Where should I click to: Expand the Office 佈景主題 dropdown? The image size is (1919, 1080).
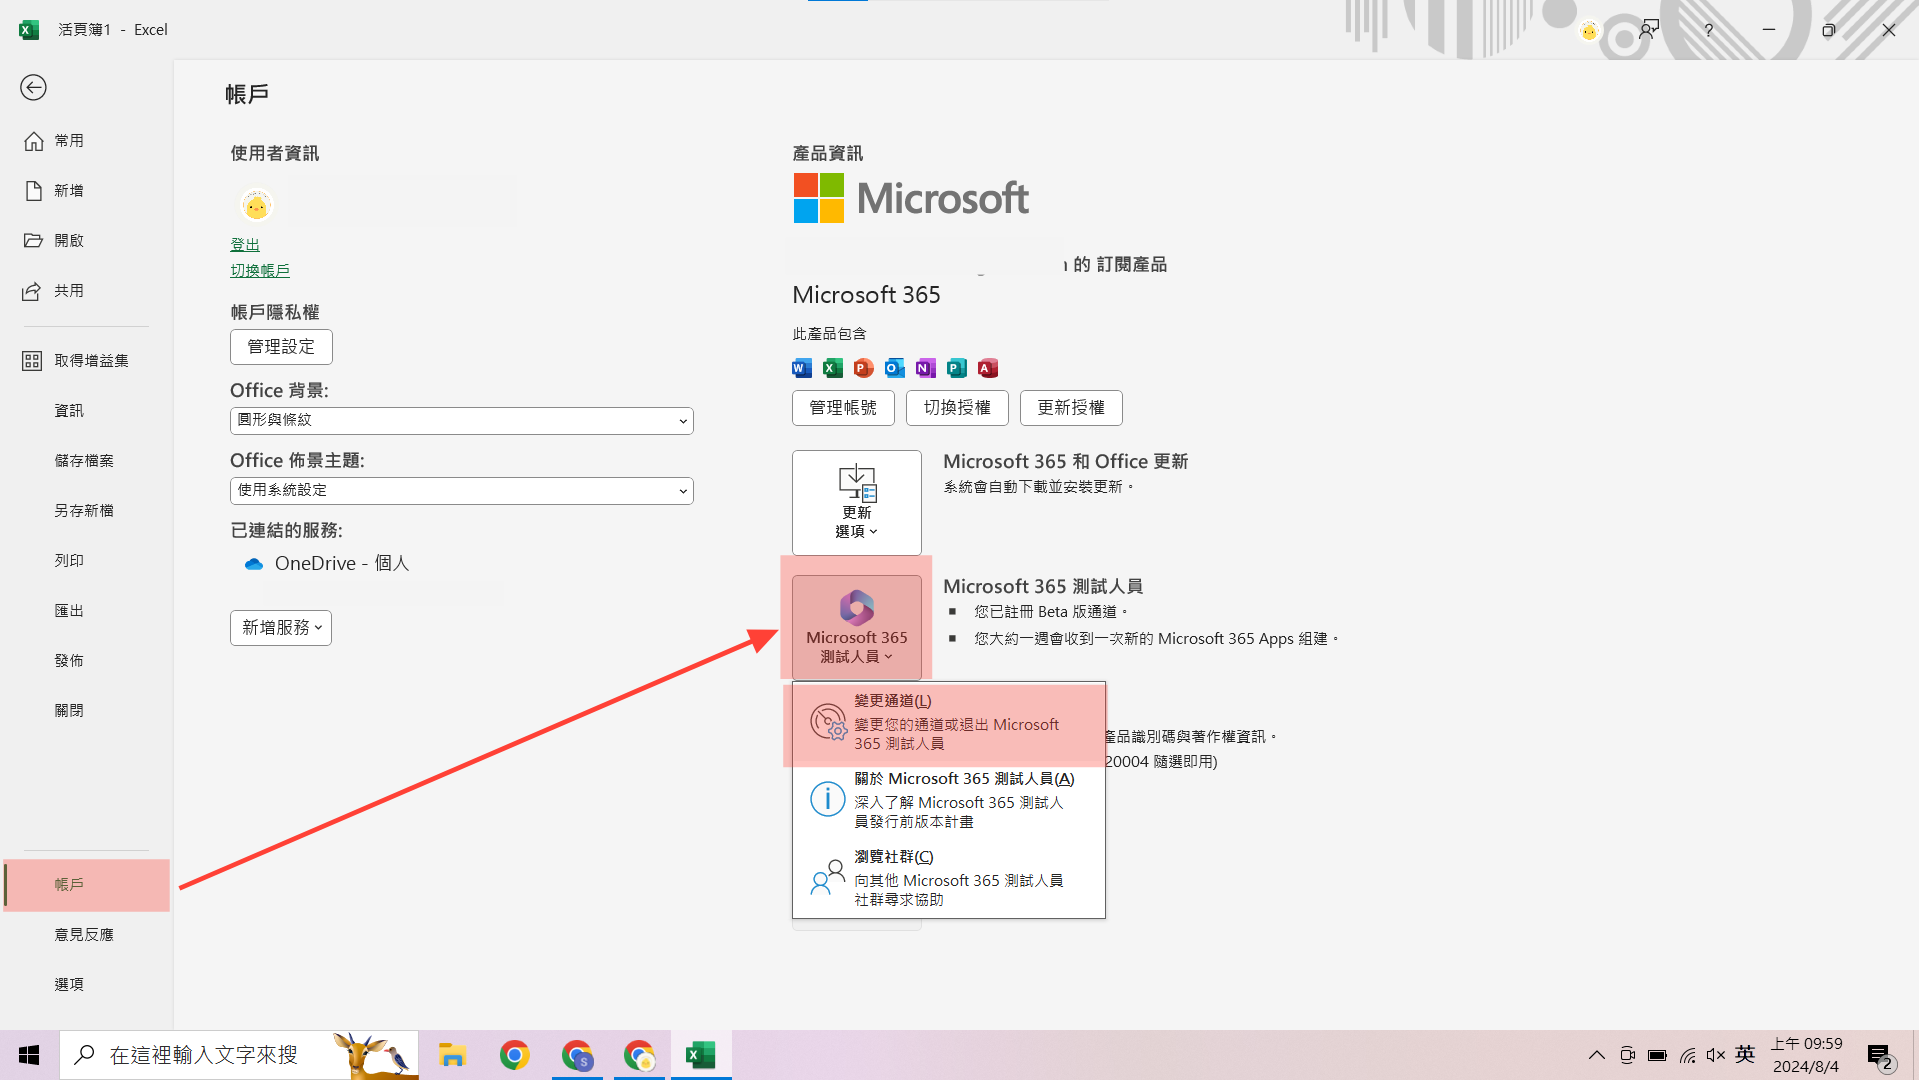(461, 491)
